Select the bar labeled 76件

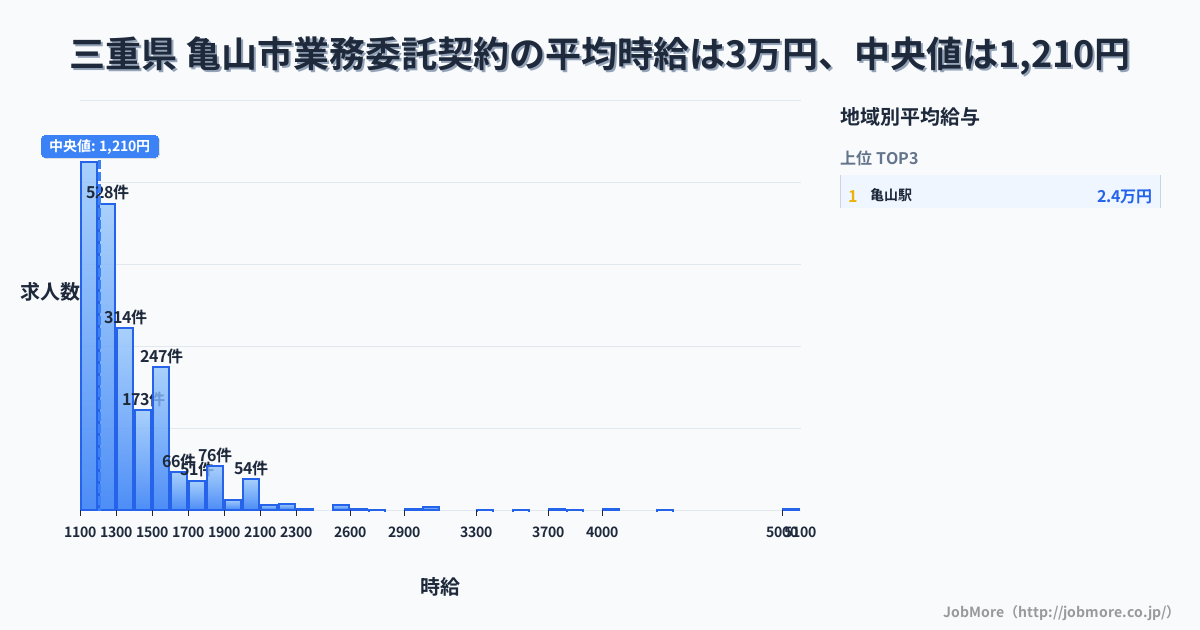point(215,488)
